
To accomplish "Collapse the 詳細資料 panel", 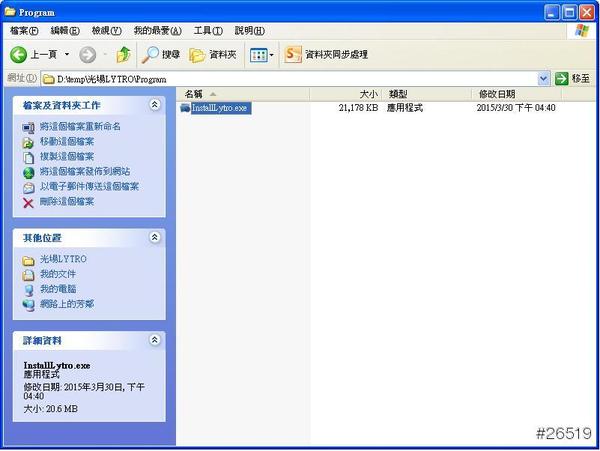I will click(155, 340).
